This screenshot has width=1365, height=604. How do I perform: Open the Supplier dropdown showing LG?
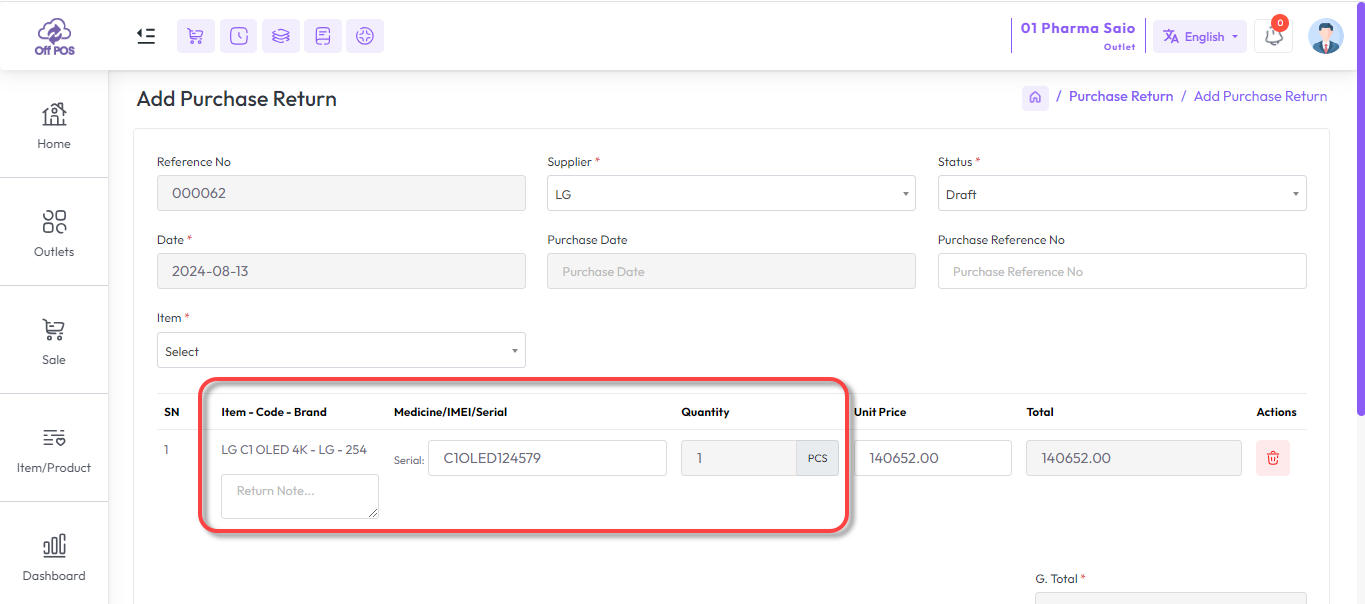pyautogui.click(x=731, y=194)
